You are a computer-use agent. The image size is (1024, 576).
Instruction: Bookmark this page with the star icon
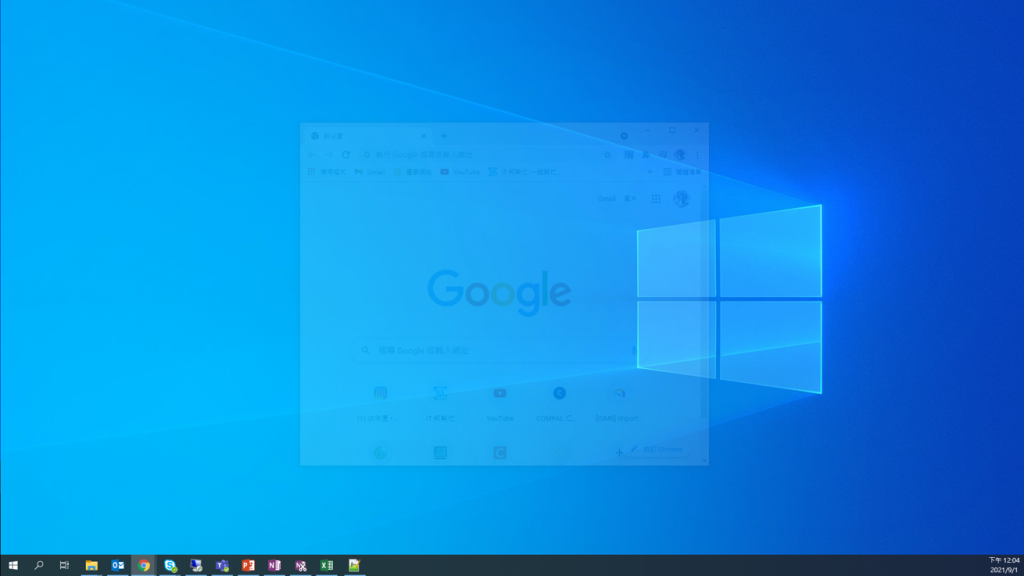(x=607, y=155)
